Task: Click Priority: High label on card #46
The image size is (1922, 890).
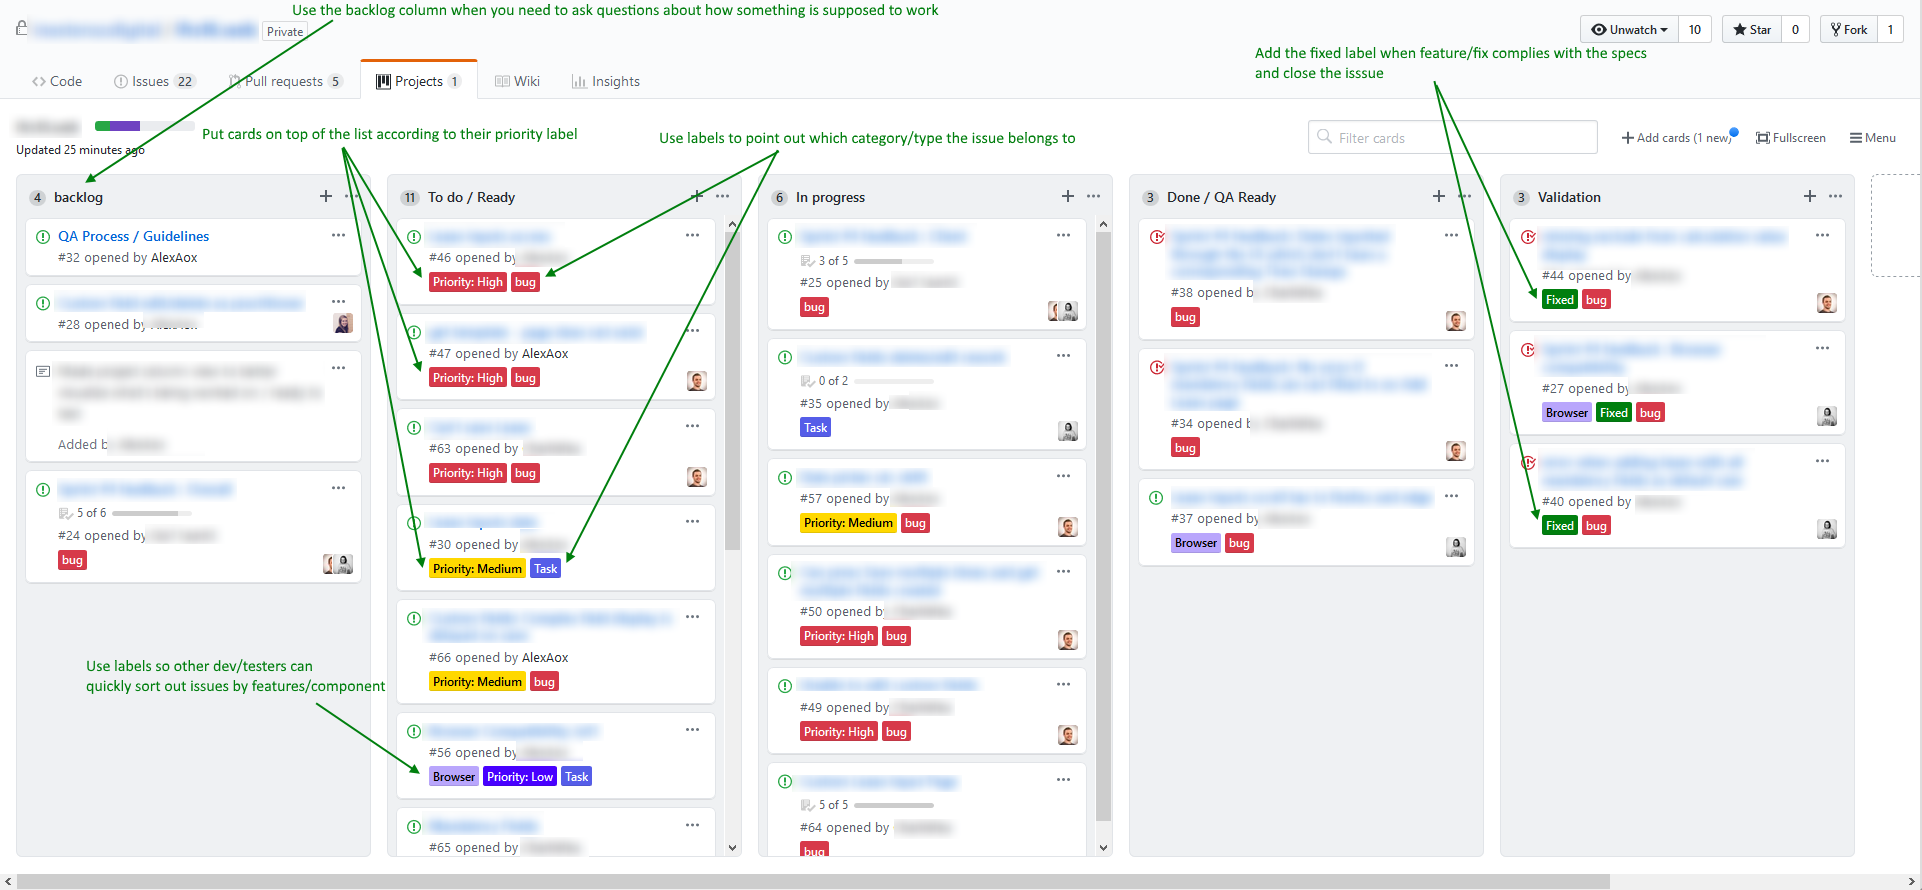Action: pyautogui.click(x=468, y=282)
